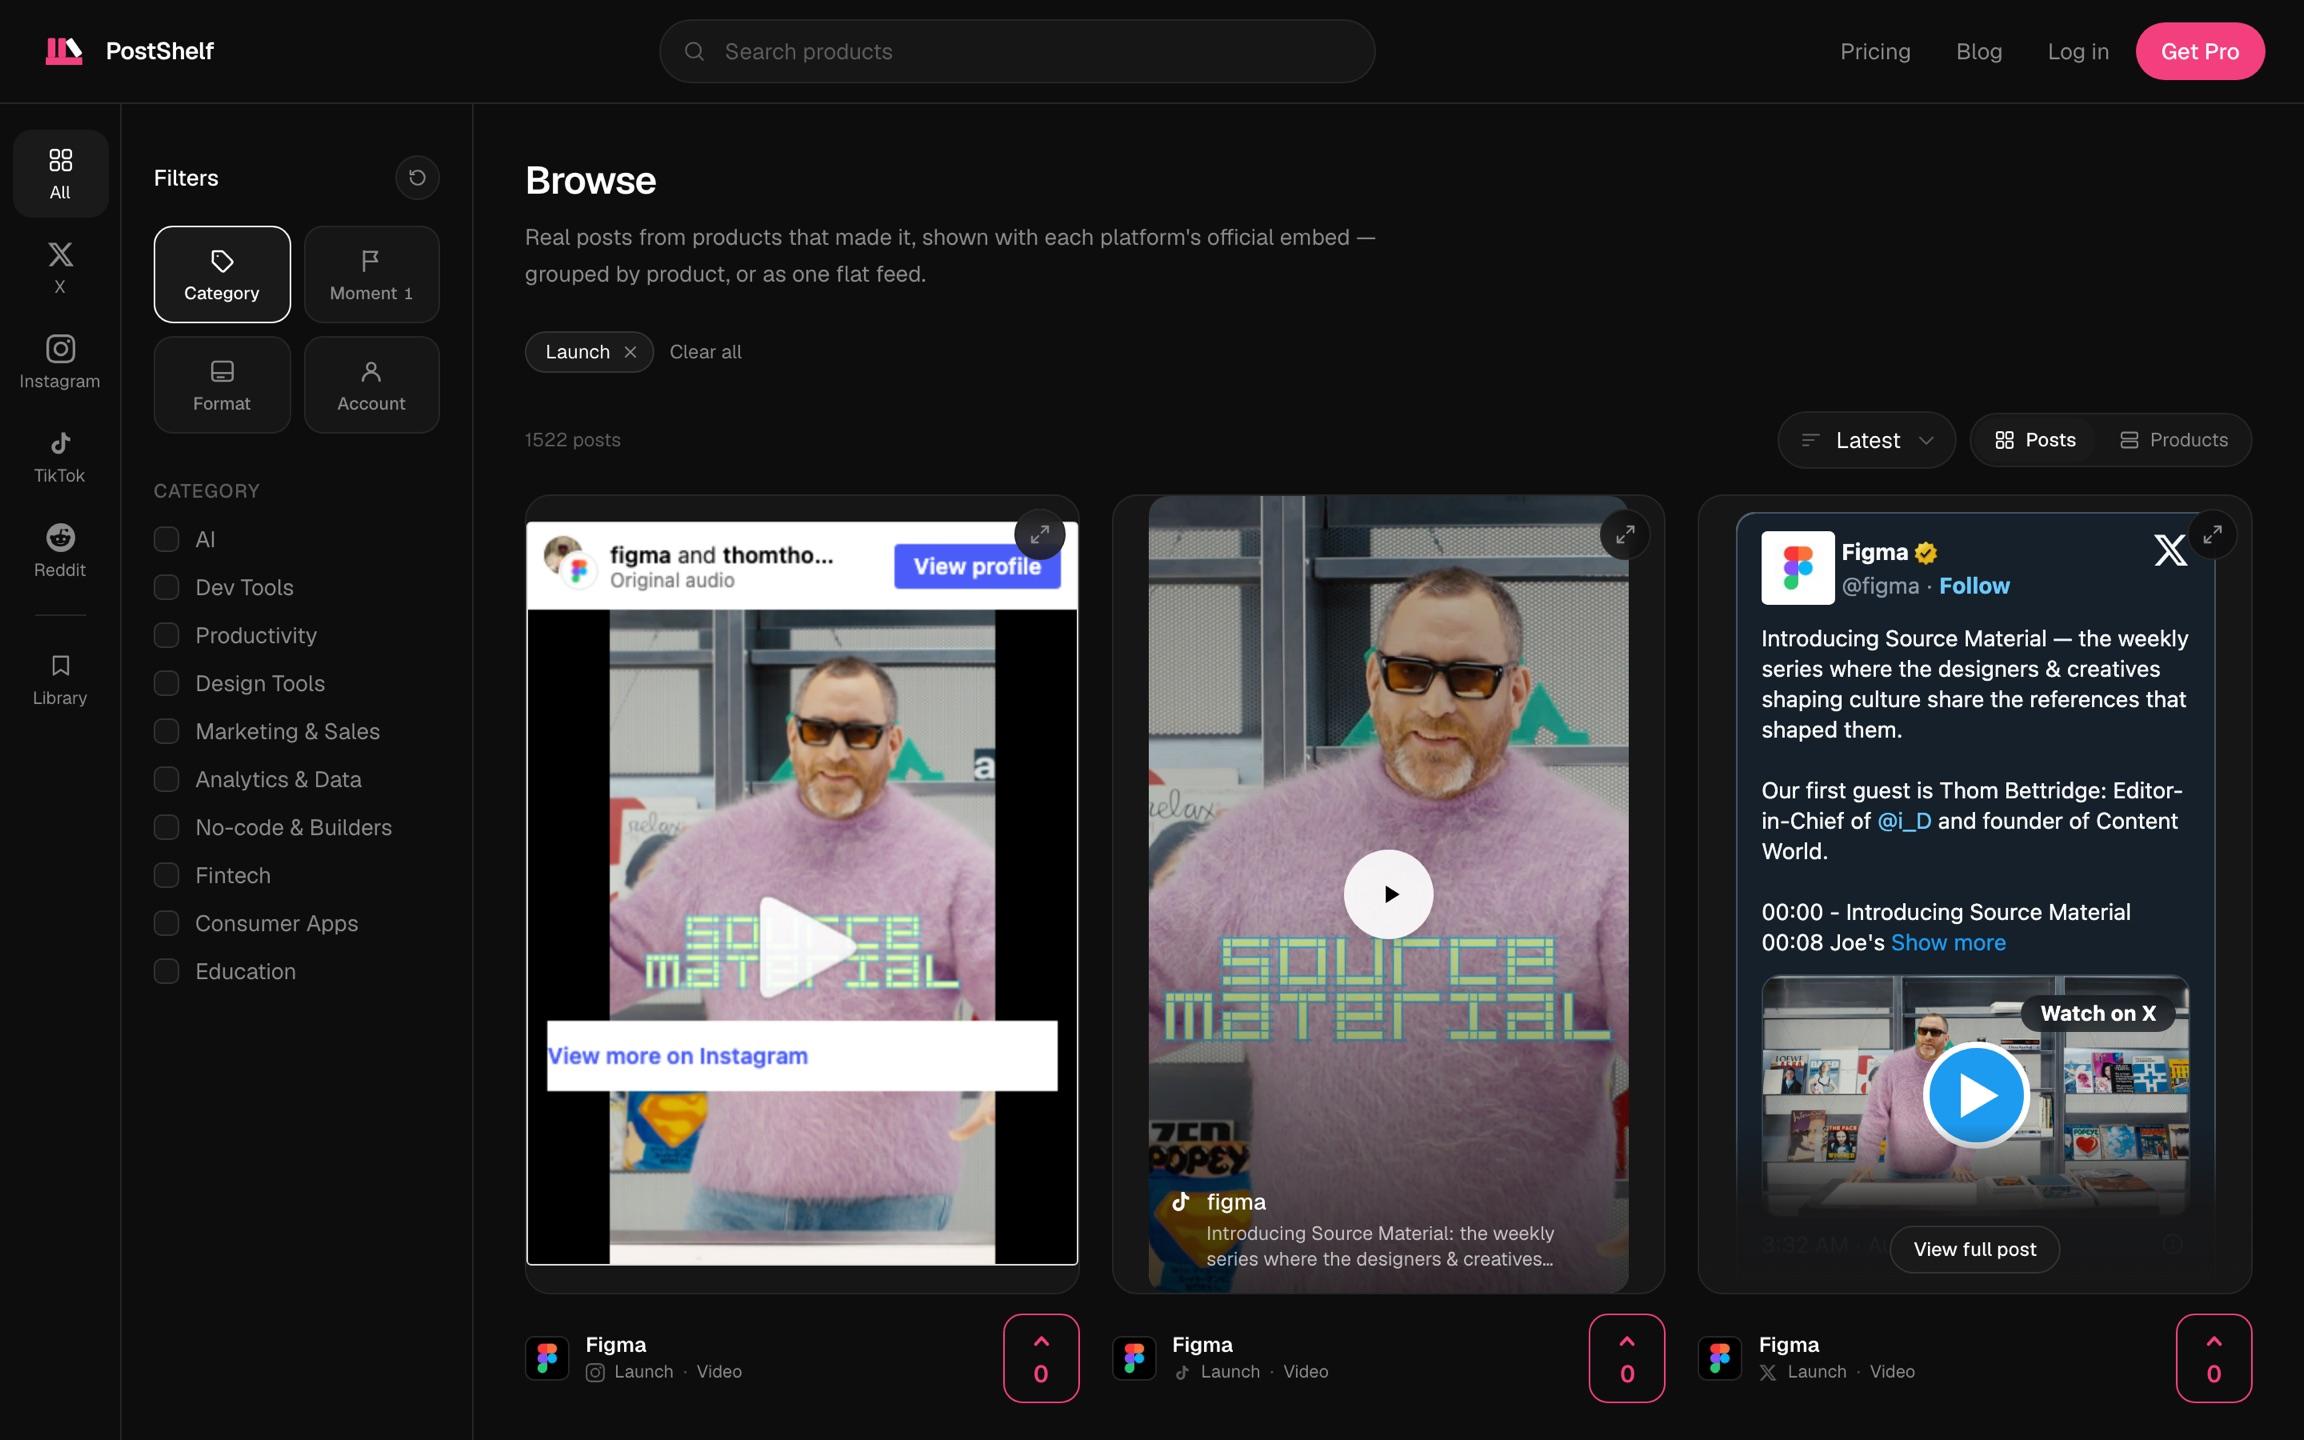This screenshot has height=1440, width=2304.
Task: Click the "1522 posts" count text
Action: [x=573, y=440]
